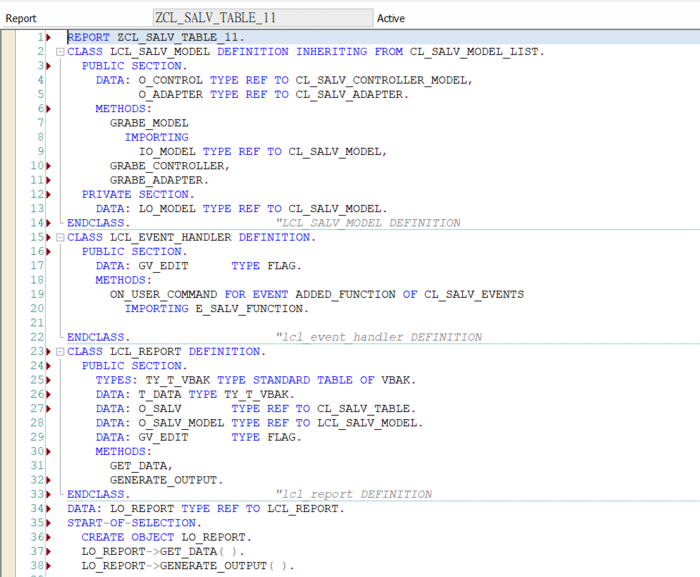This screenshot has width=700, height=577.
Task: Click the red change marker on line 30
Action: point(49,452)
